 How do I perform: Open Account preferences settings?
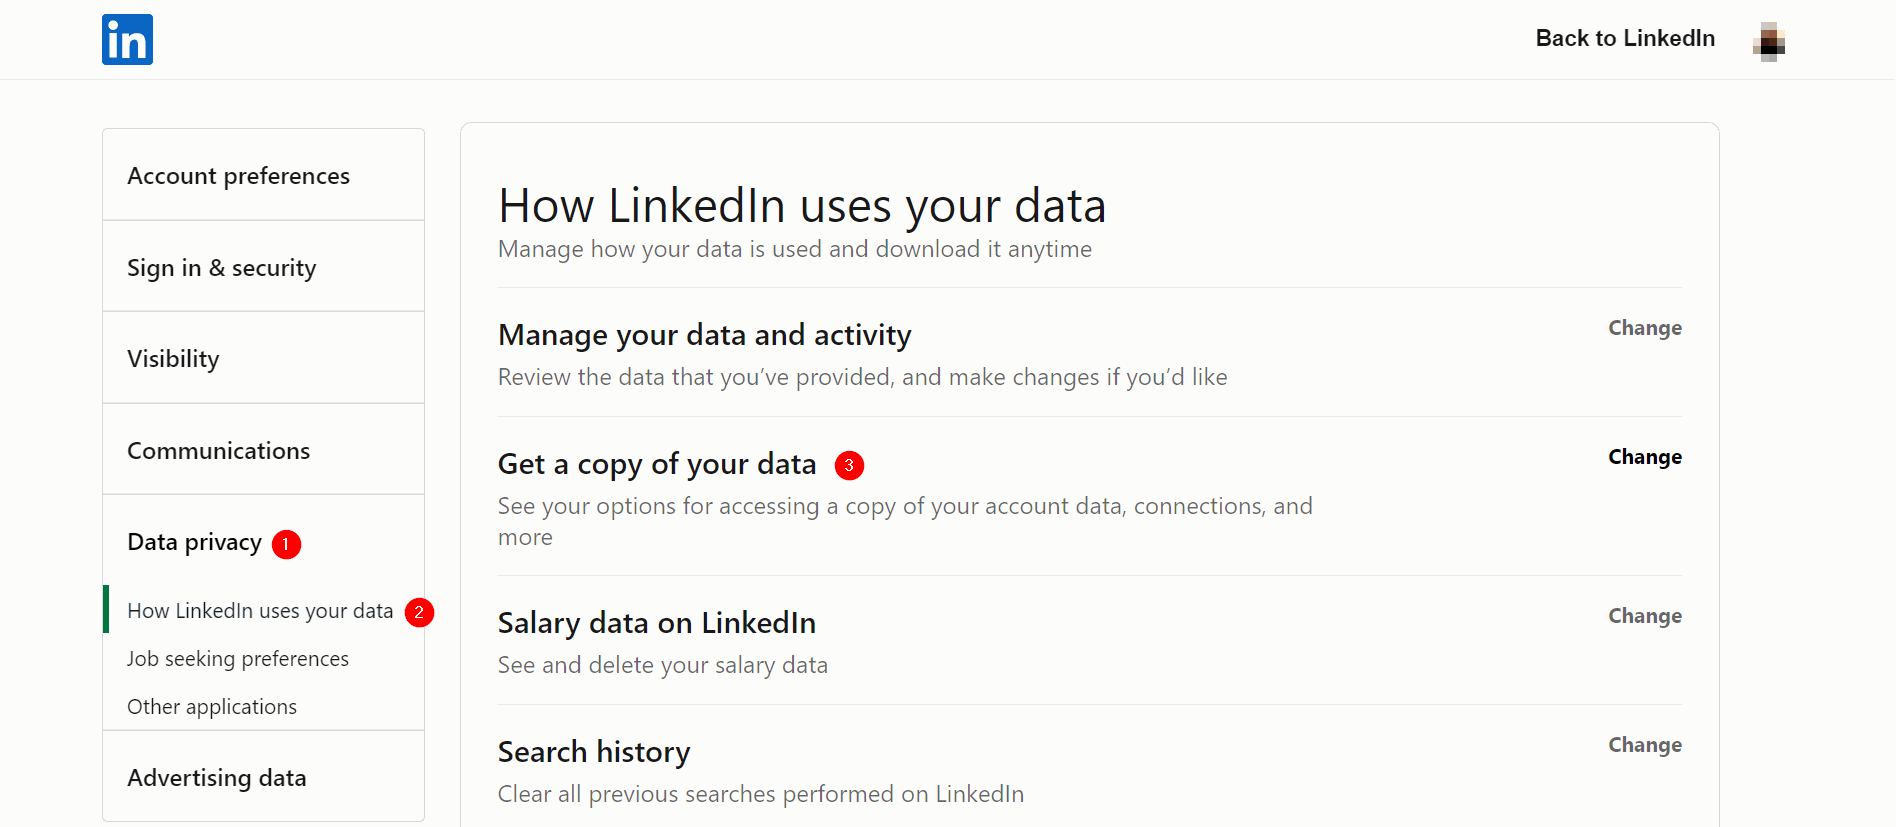click(x=238, y=174)
